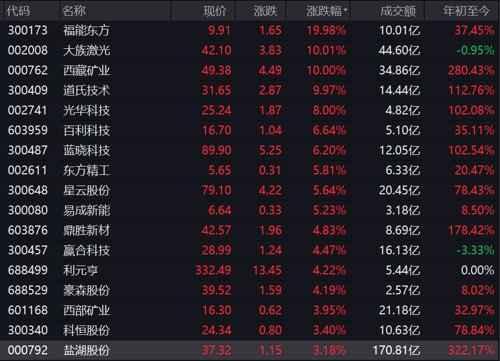This screenshot has height=361, width=500.
Task: Open 道氏技术 stock details
Action: tap(250, 90)
